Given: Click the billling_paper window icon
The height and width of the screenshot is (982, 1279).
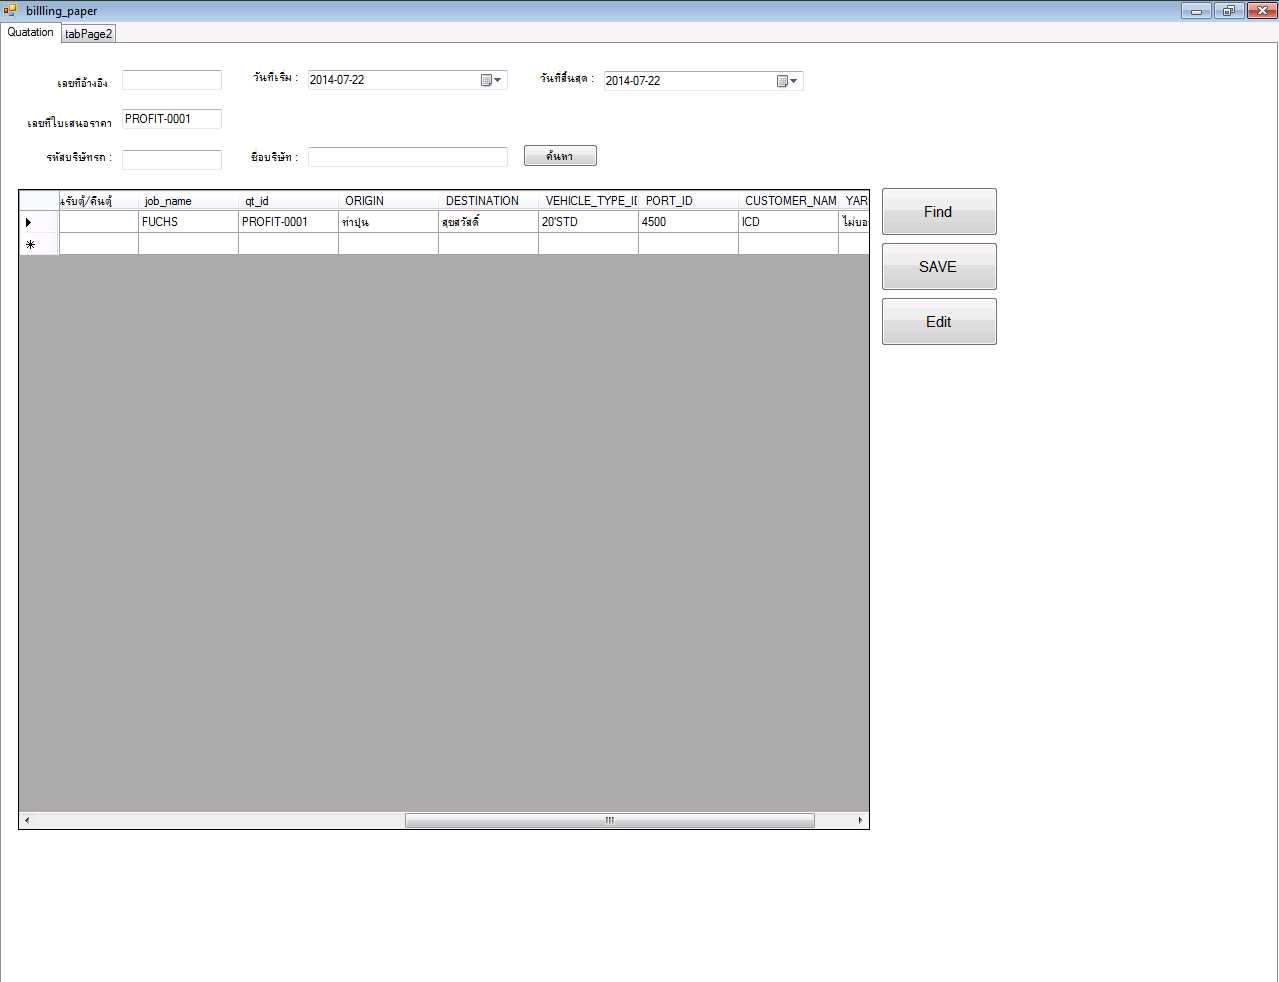Looking at the screenshot, I should pos(10,11).
